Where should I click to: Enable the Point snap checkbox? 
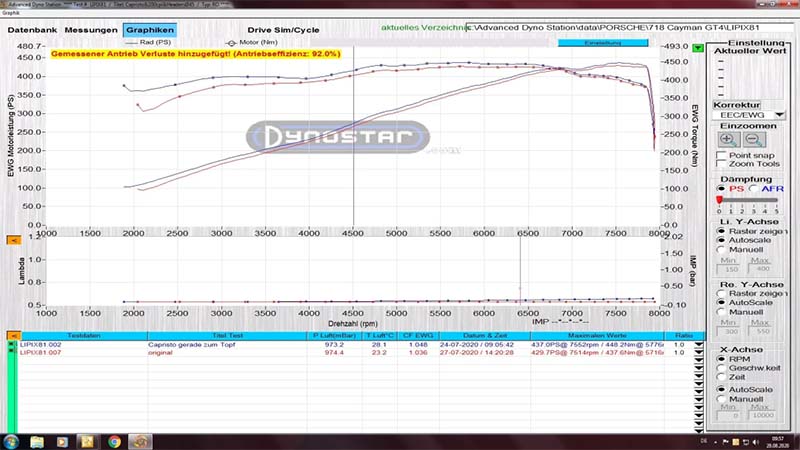722,156
